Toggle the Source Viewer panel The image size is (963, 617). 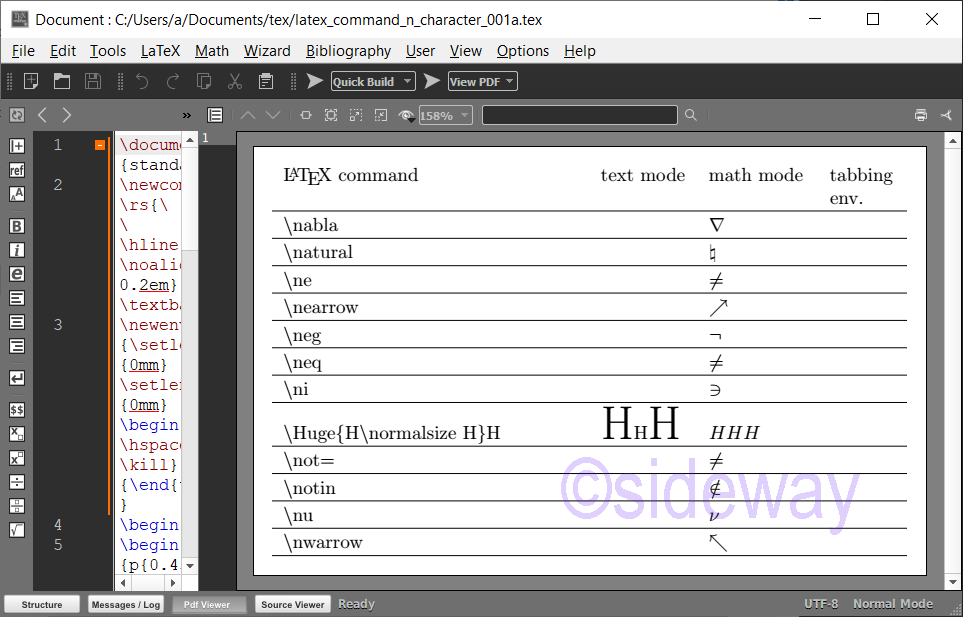tap(292, 604)
